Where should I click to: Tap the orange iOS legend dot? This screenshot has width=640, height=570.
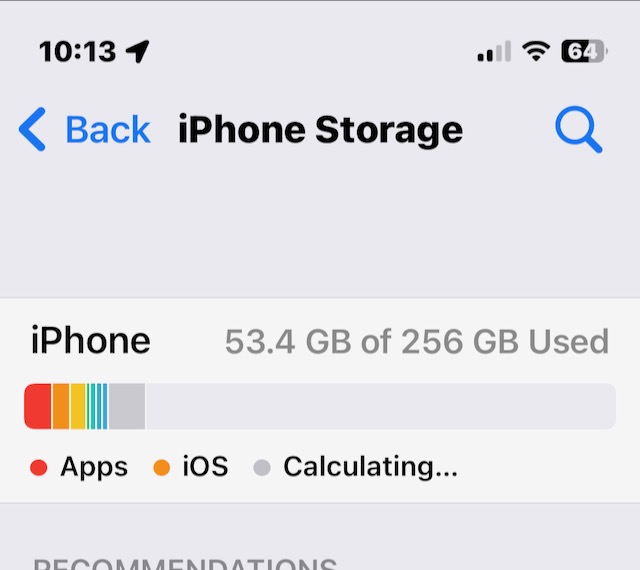point(162,468)
